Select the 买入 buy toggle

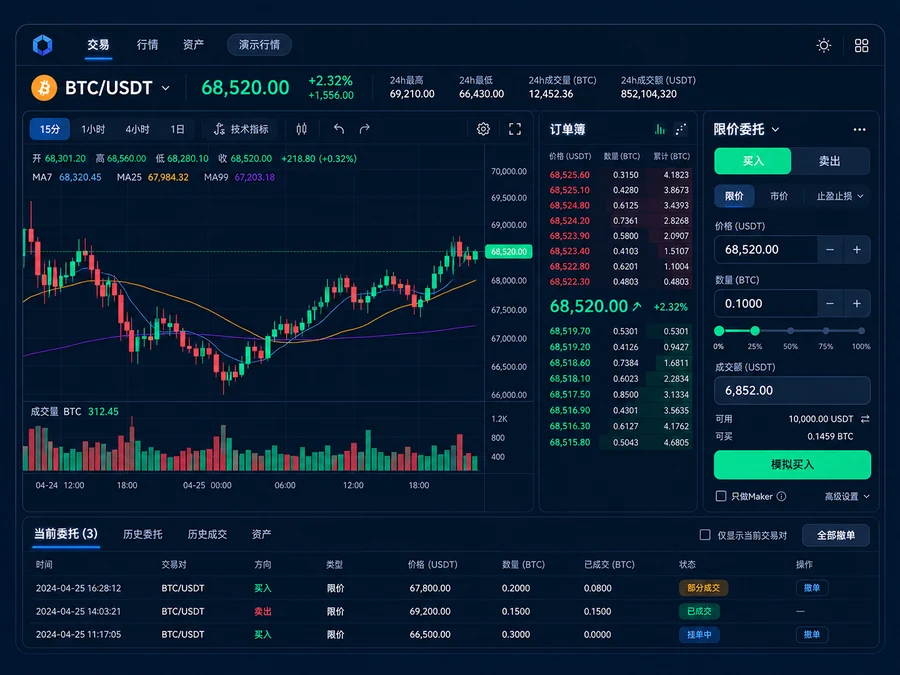pos(752,161)
